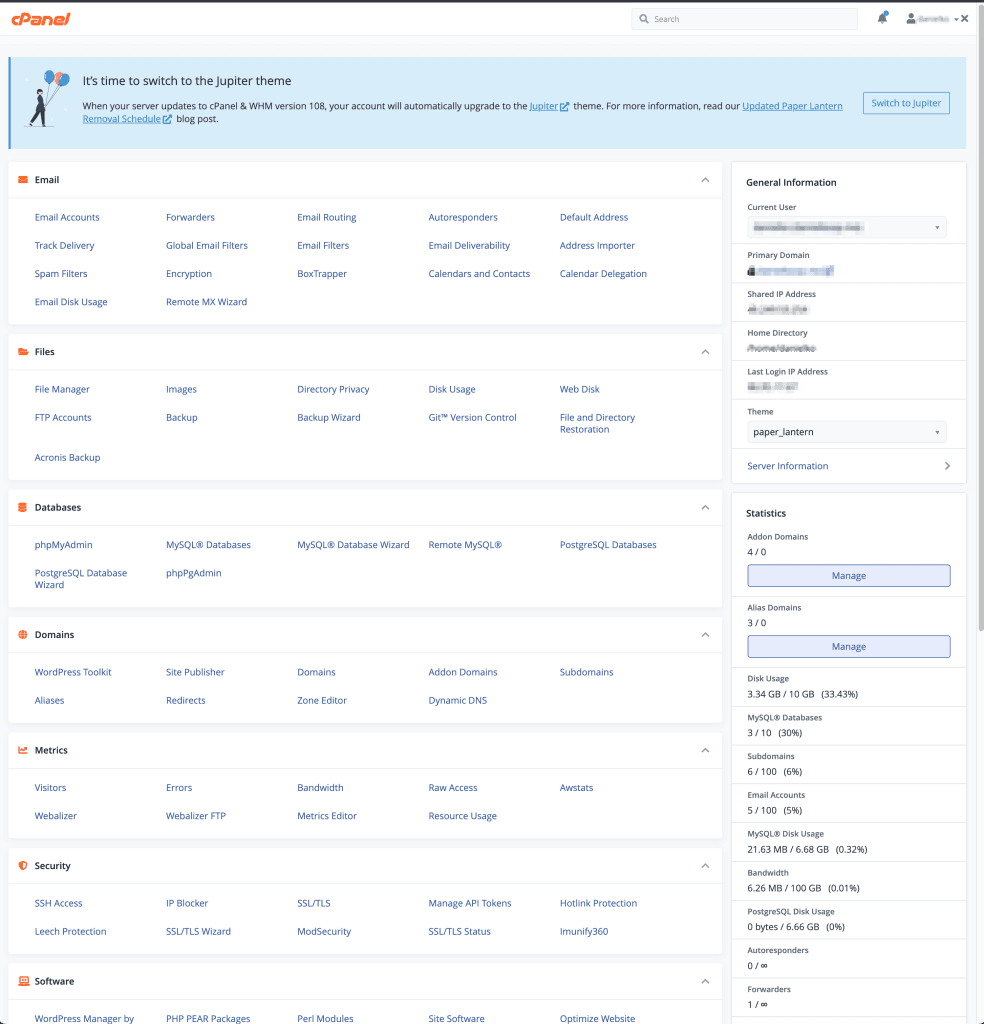Manage Addon Domains
Screen dimensions: 984x1024
tap(848, 575)
